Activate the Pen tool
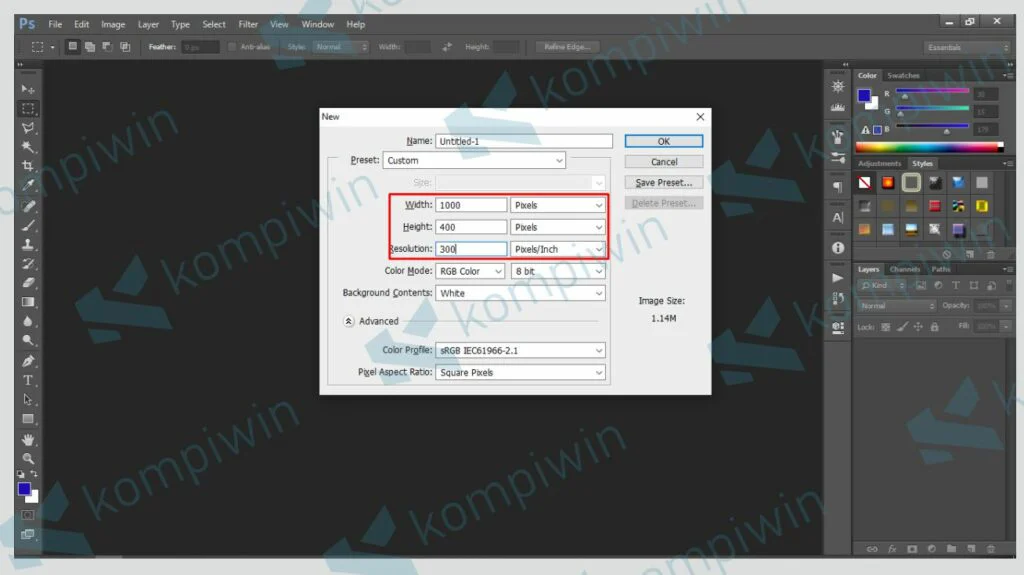1024x575 pixels. 28,361
